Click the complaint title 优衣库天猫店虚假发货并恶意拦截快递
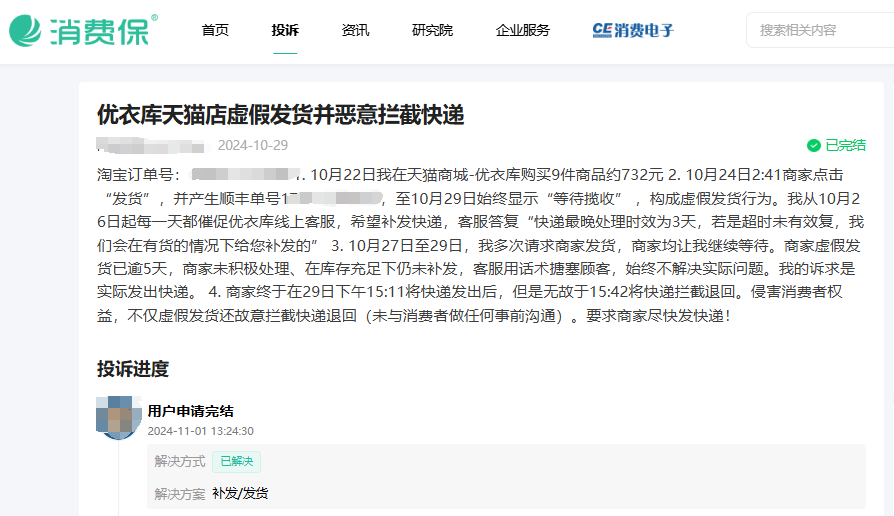Screen dimensions: 894x516 coord(281,115)
